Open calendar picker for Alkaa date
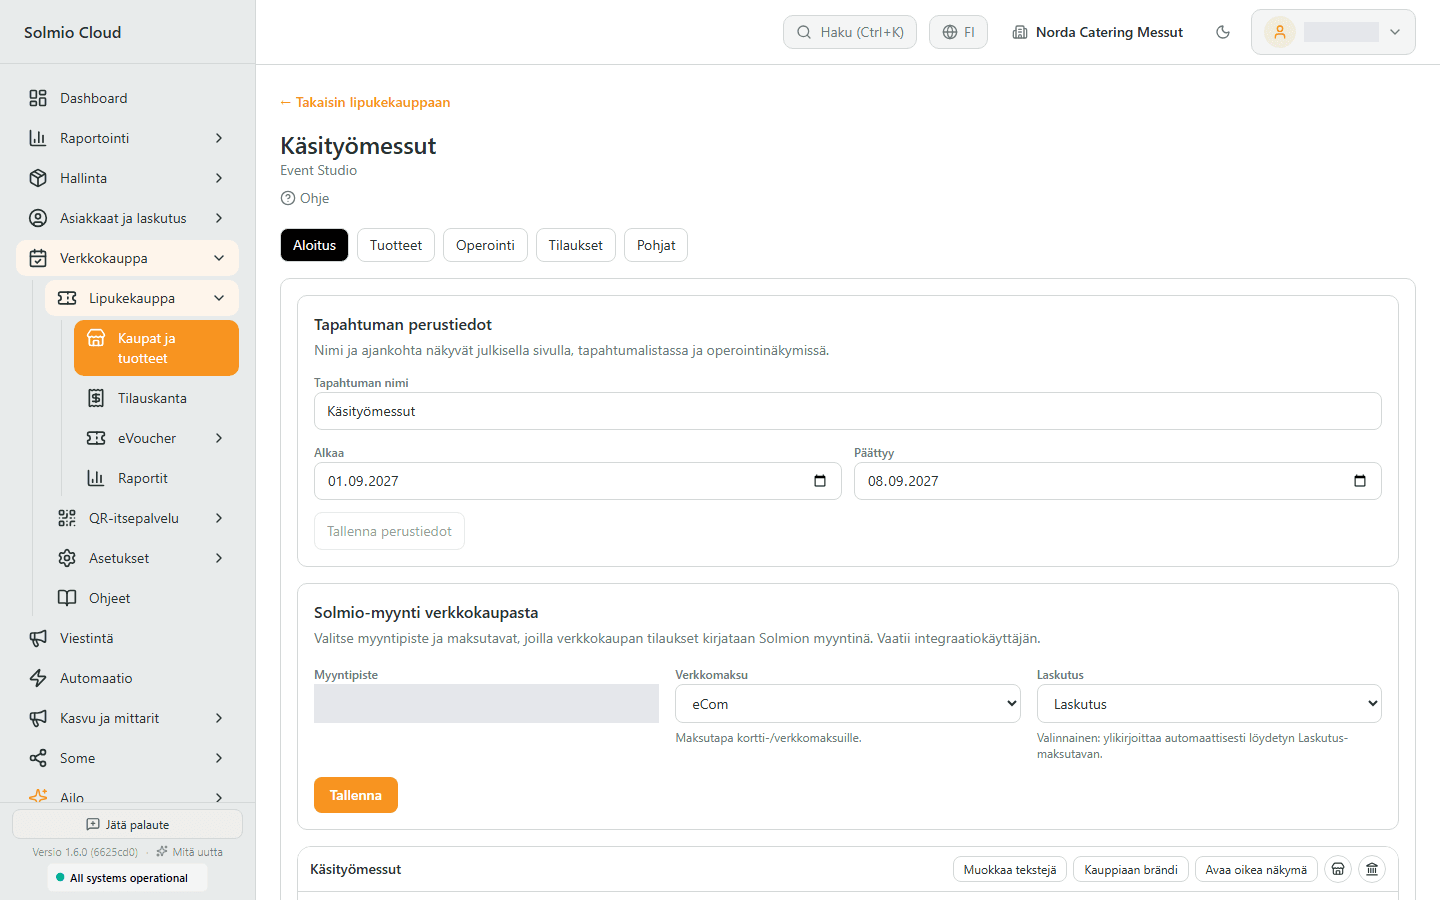 coord(820,481)
